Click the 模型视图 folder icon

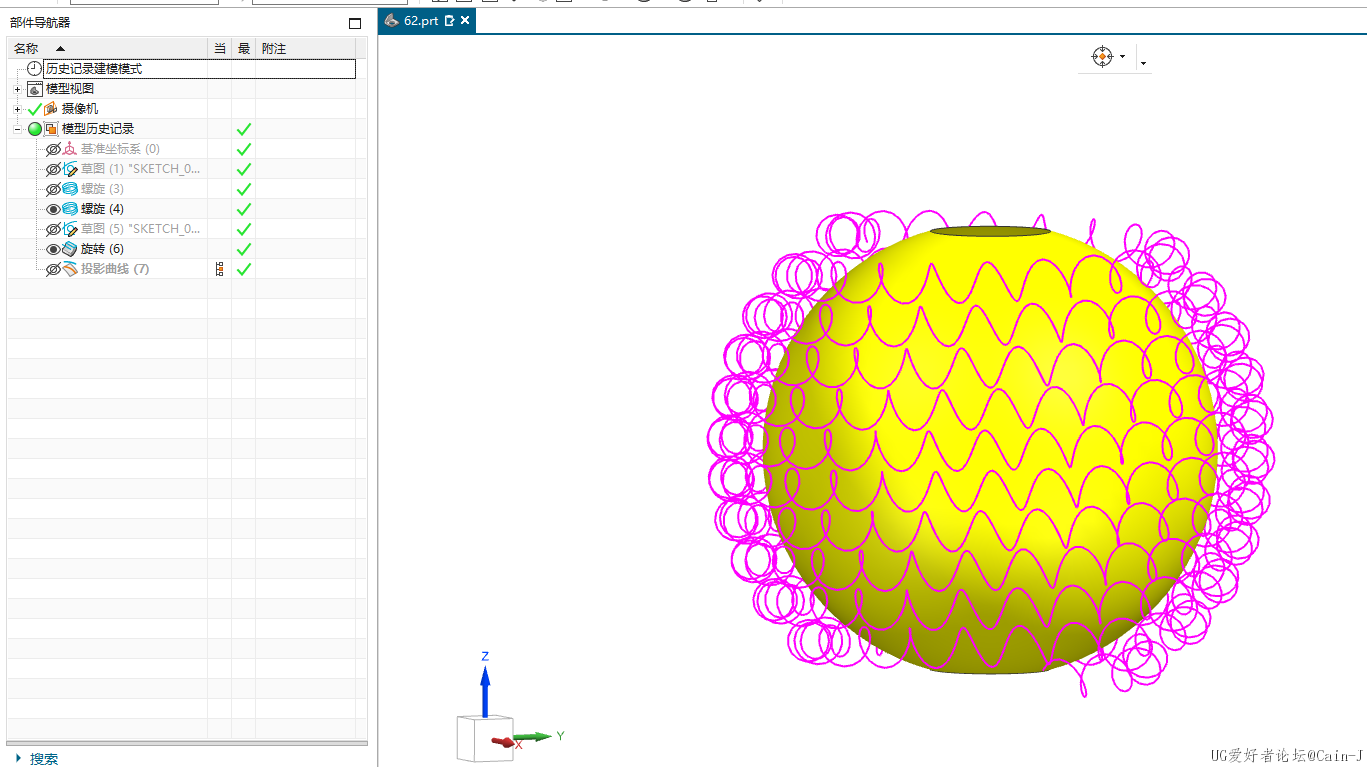click(35, 89)
